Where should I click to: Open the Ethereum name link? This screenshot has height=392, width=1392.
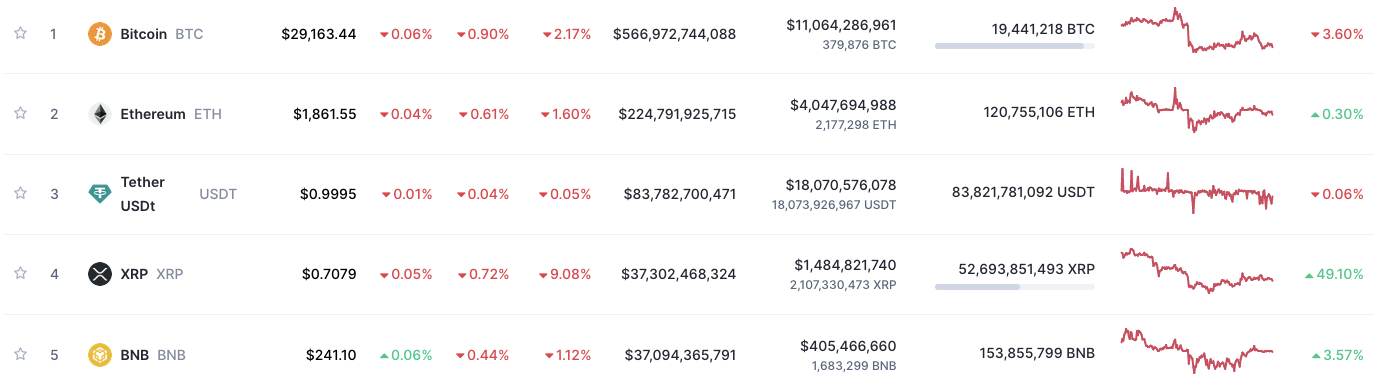coord(153,114)
